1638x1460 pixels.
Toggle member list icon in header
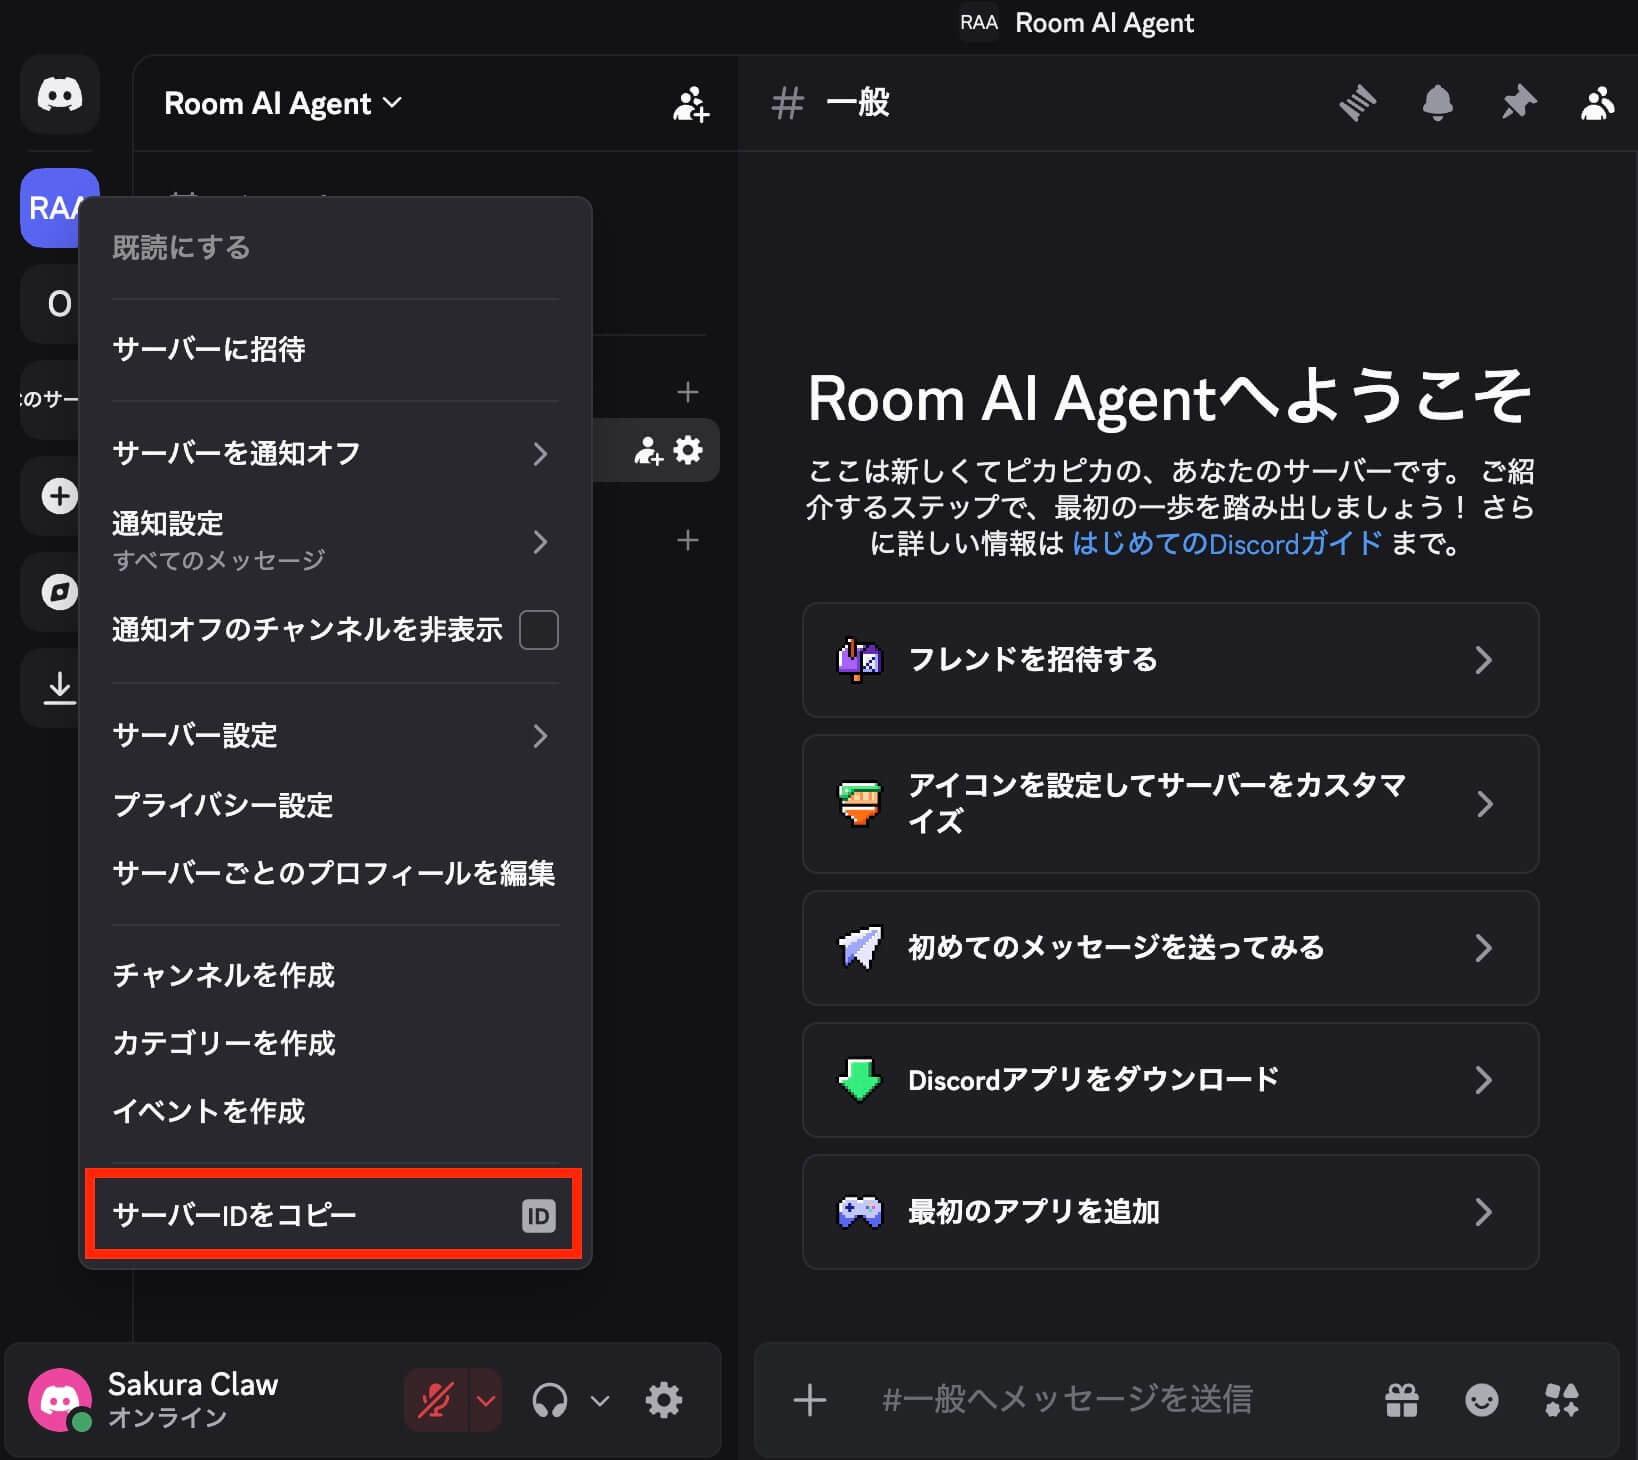point(1597,103)
